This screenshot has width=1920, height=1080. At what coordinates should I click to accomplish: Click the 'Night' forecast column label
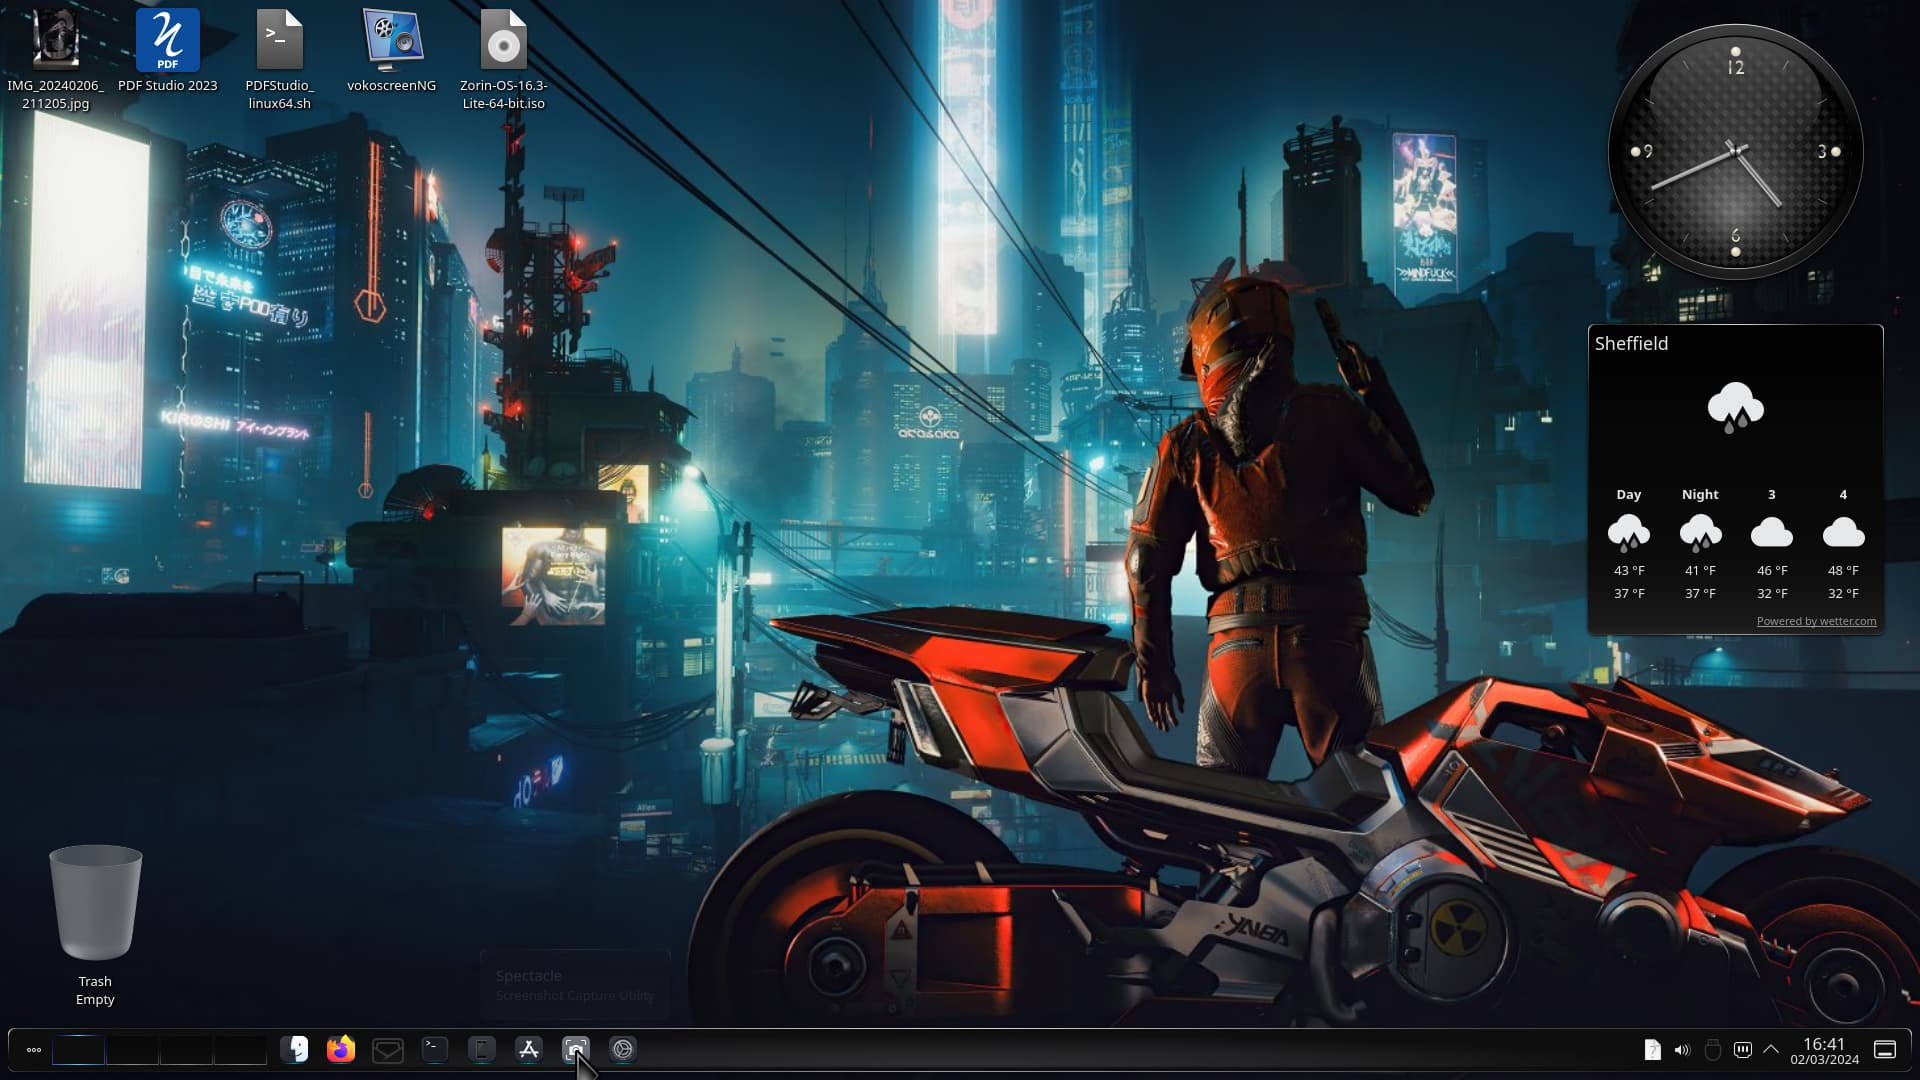1700,495
